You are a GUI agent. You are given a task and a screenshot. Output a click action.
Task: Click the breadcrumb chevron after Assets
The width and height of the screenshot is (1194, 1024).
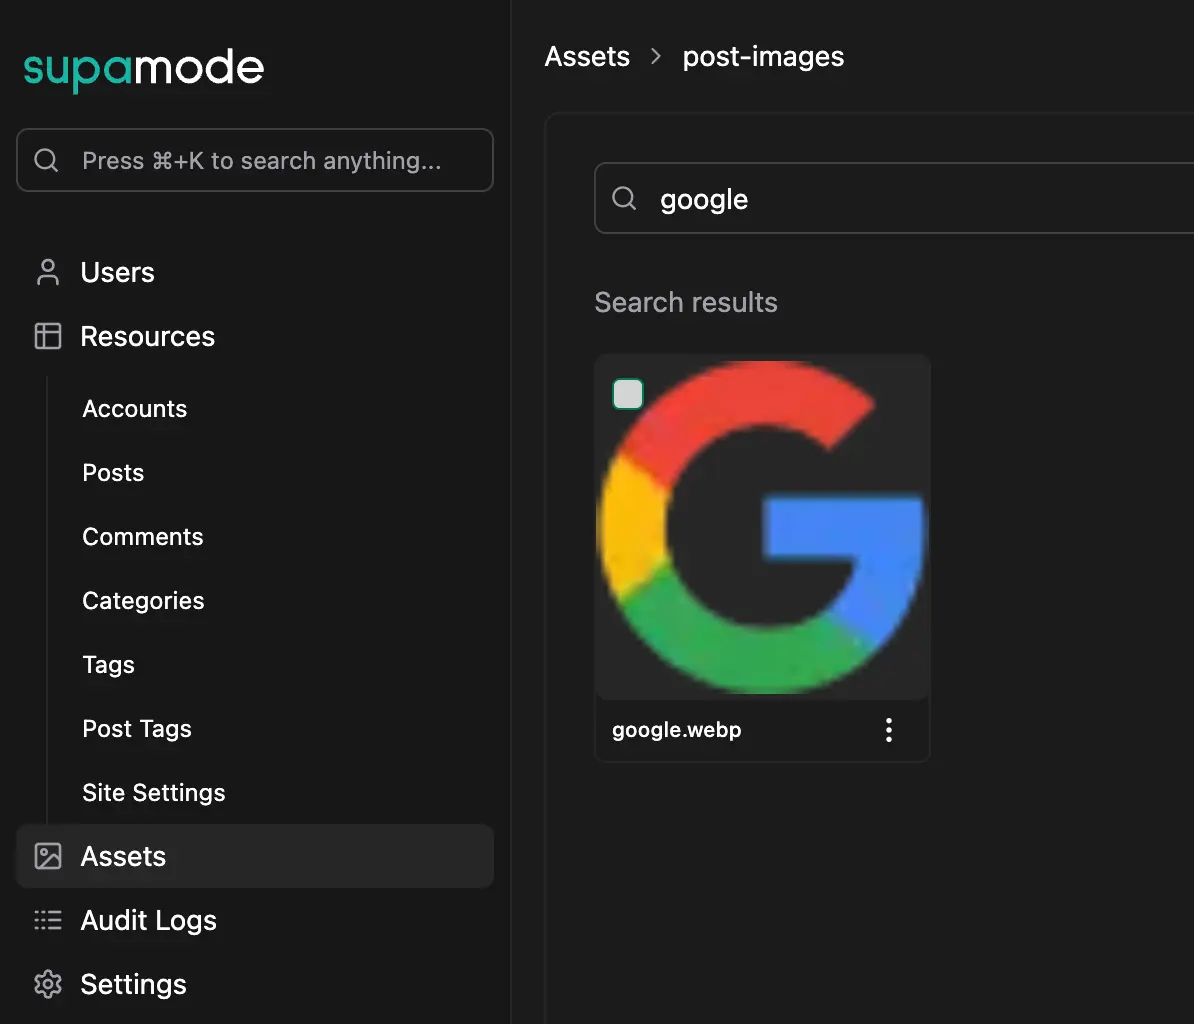coord(655,57)
